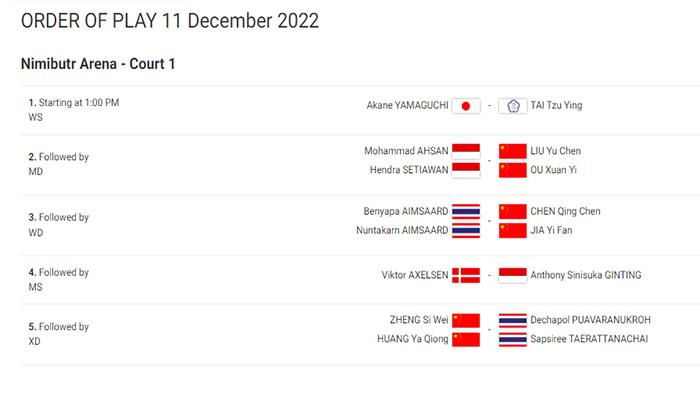Click Viktor AXELSEN player name

tap(413, 275)
